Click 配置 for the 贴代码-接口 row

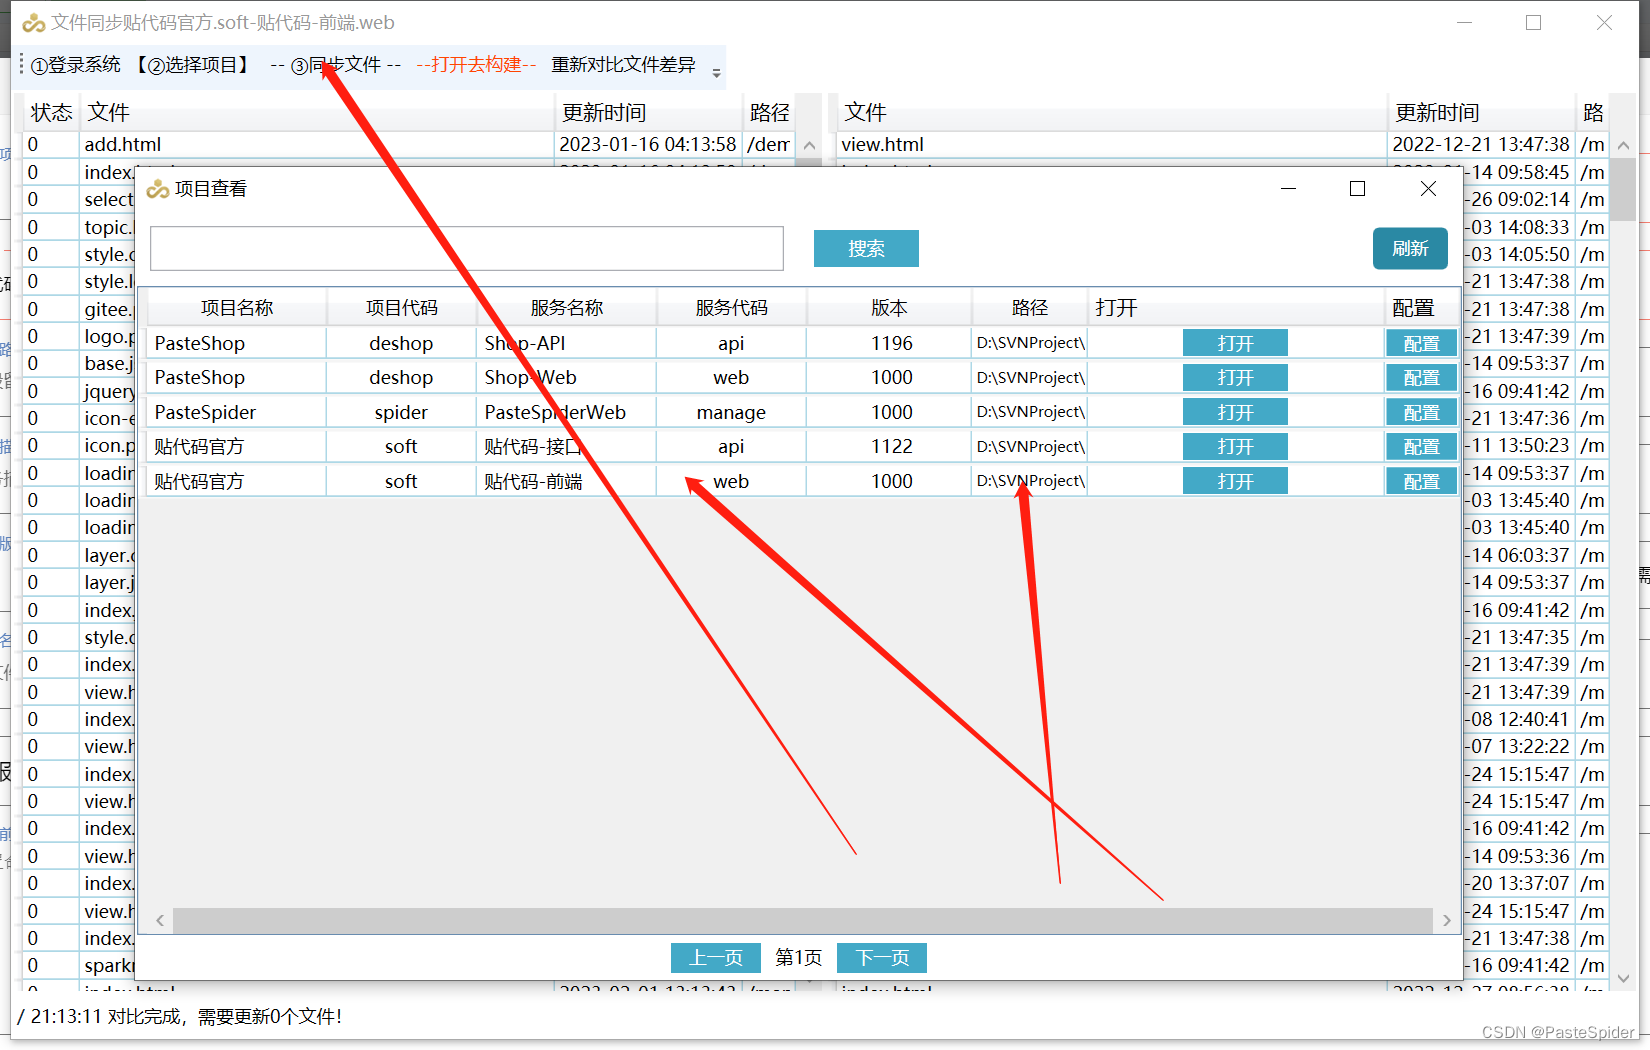pyautogui.click(x=1421, y=447)
